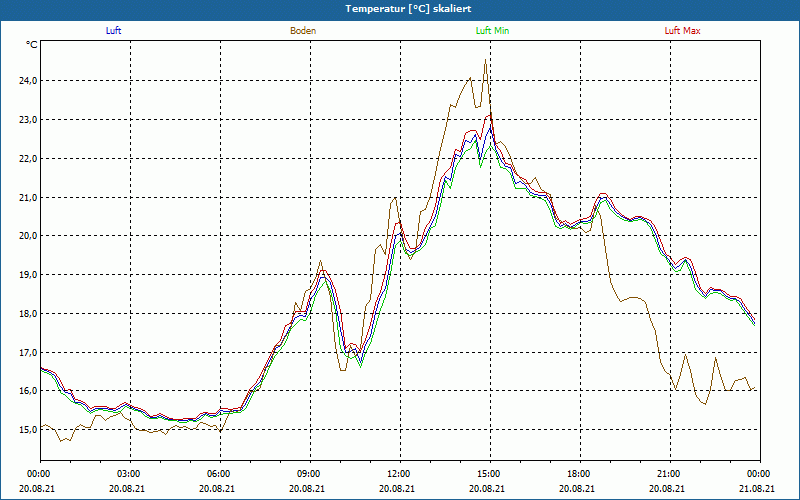Click the 21.08.21 date label
Image resolution: width=800 pixels, height=500 pixels.
pyautogui.click(x=758, y=489)
